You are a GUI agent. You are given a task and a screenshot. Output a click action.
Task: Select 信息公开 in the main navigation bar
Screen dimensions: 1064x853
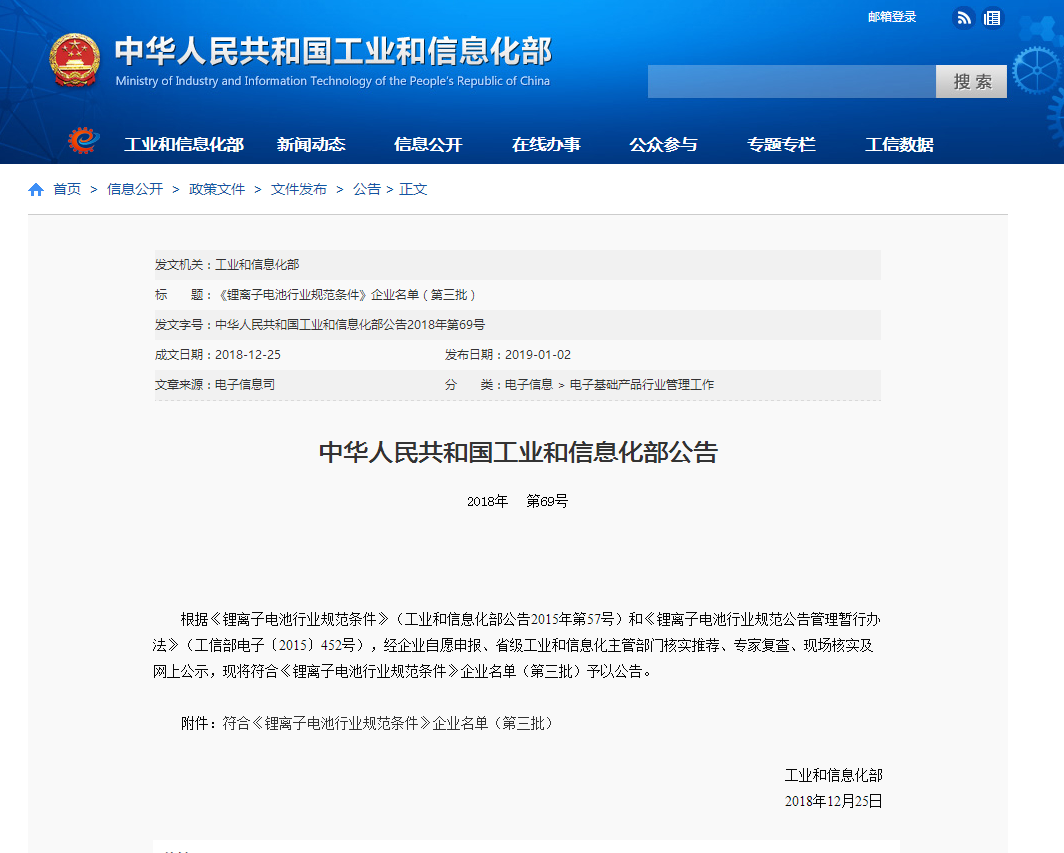[x=428, y=145]
